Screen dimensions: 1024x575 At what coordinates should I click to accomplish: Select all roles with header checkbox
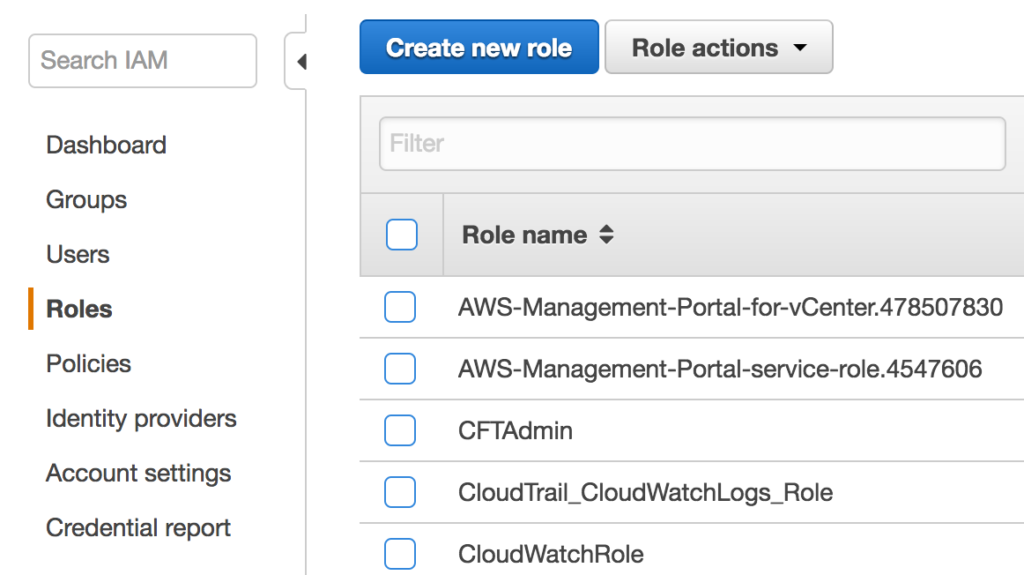[401, 236]
